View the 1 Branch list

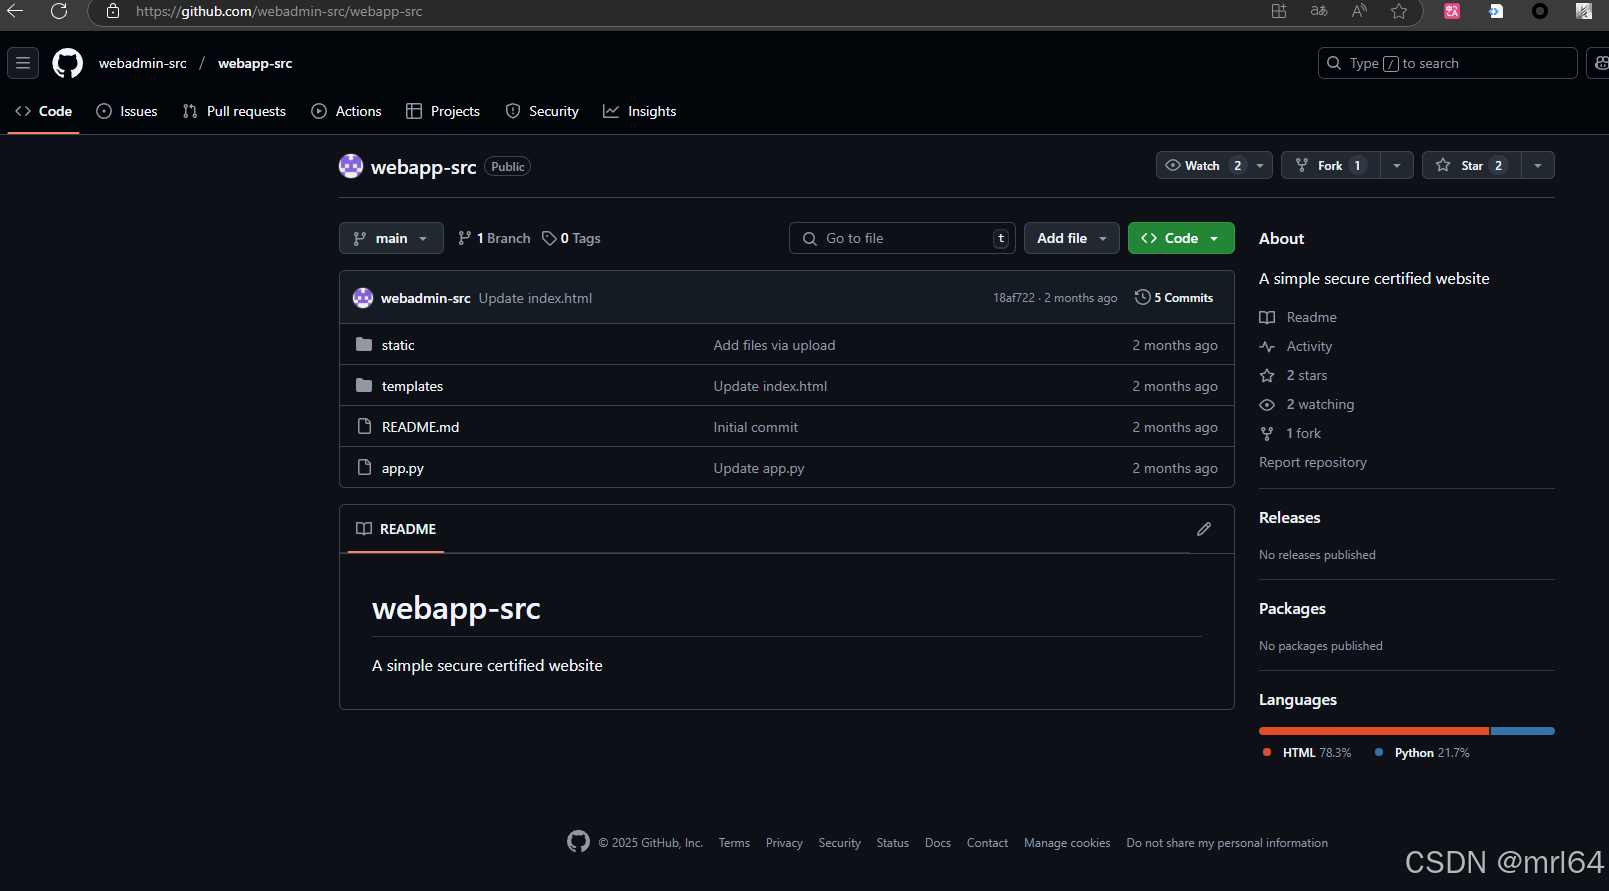click(494, 238)
